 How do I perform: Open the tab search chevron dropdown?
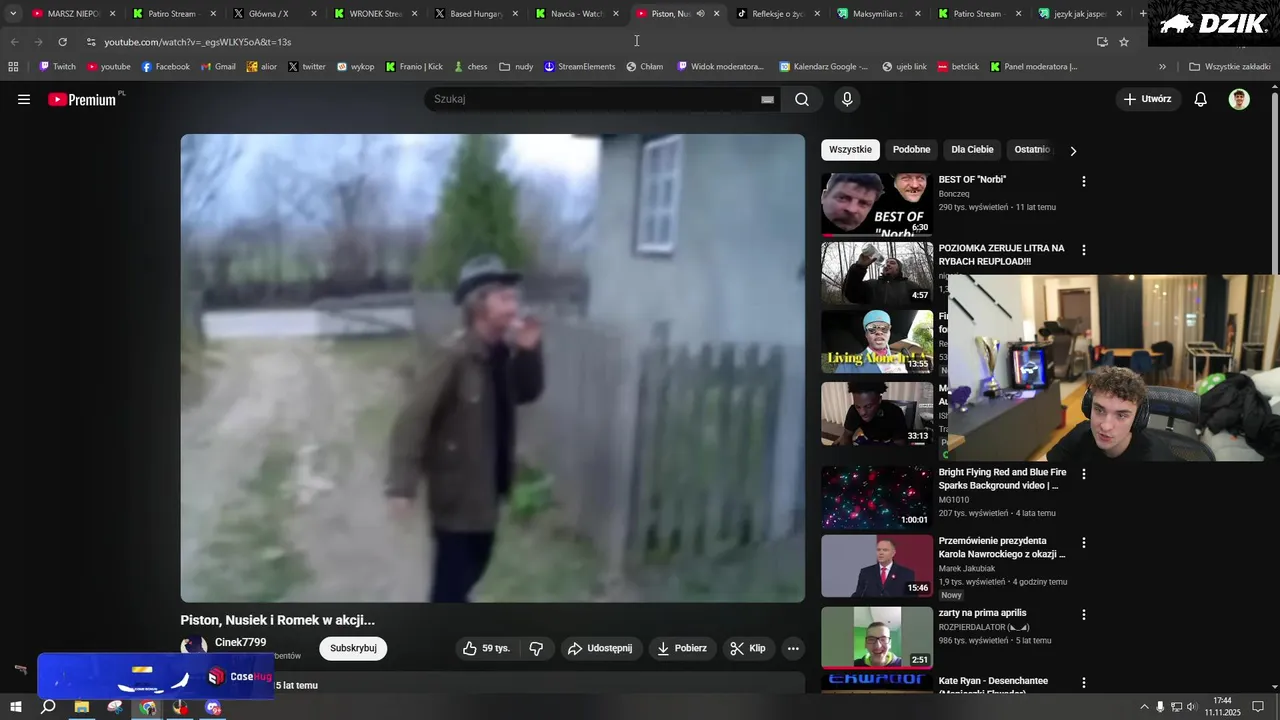point(13,14)
